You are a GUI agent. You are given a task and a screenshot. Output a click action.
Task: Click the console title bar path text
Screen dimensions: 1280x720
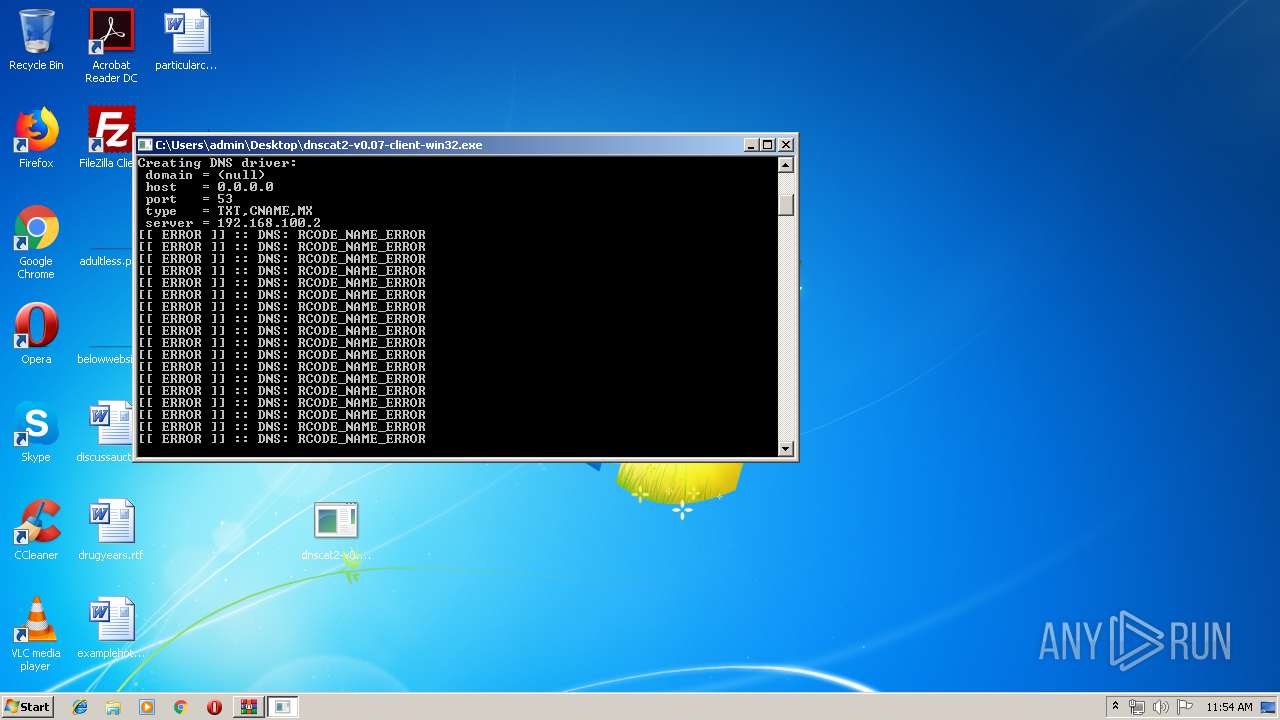319,145
